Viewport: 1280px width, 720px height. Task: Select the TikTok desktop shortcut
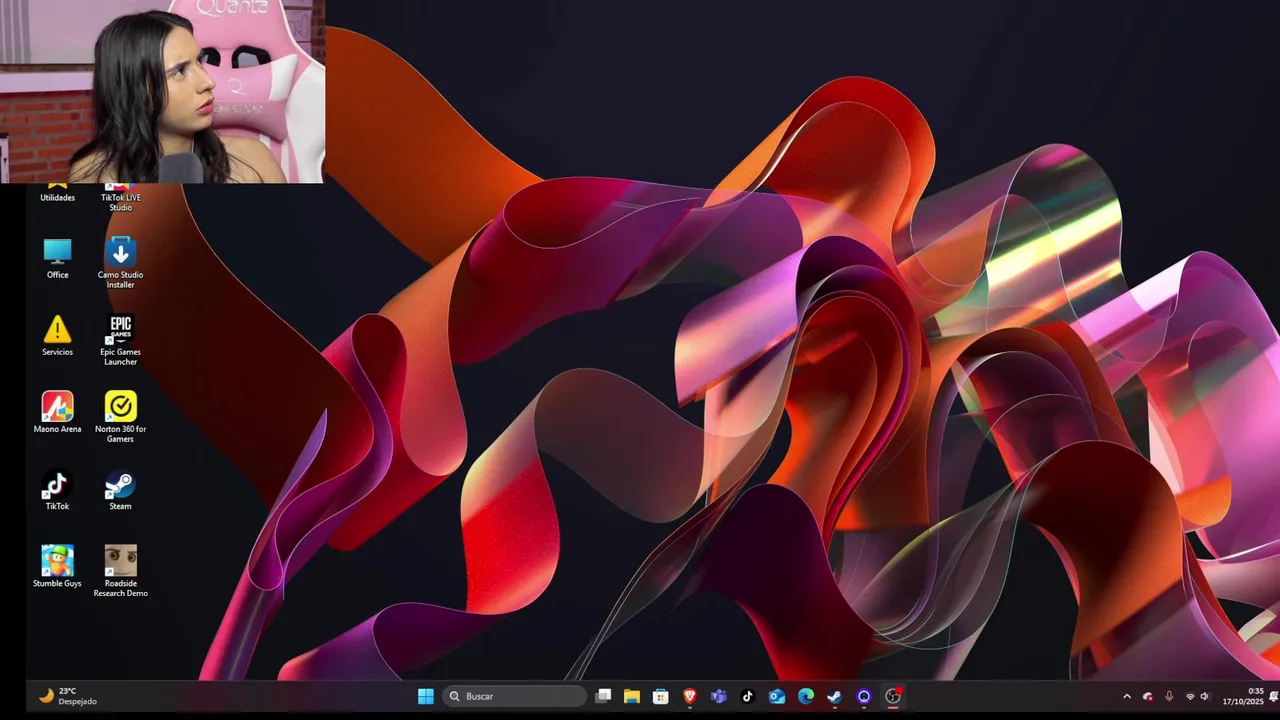point(57,490)
